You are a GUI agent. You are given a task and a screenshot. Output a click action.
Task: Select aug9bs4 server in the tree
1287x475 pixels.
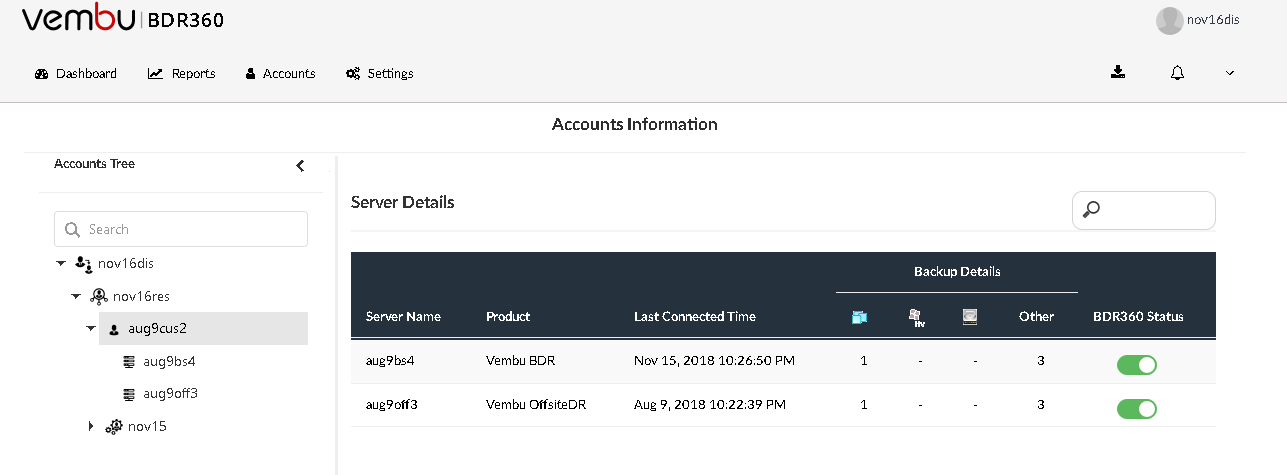point(169,361)
